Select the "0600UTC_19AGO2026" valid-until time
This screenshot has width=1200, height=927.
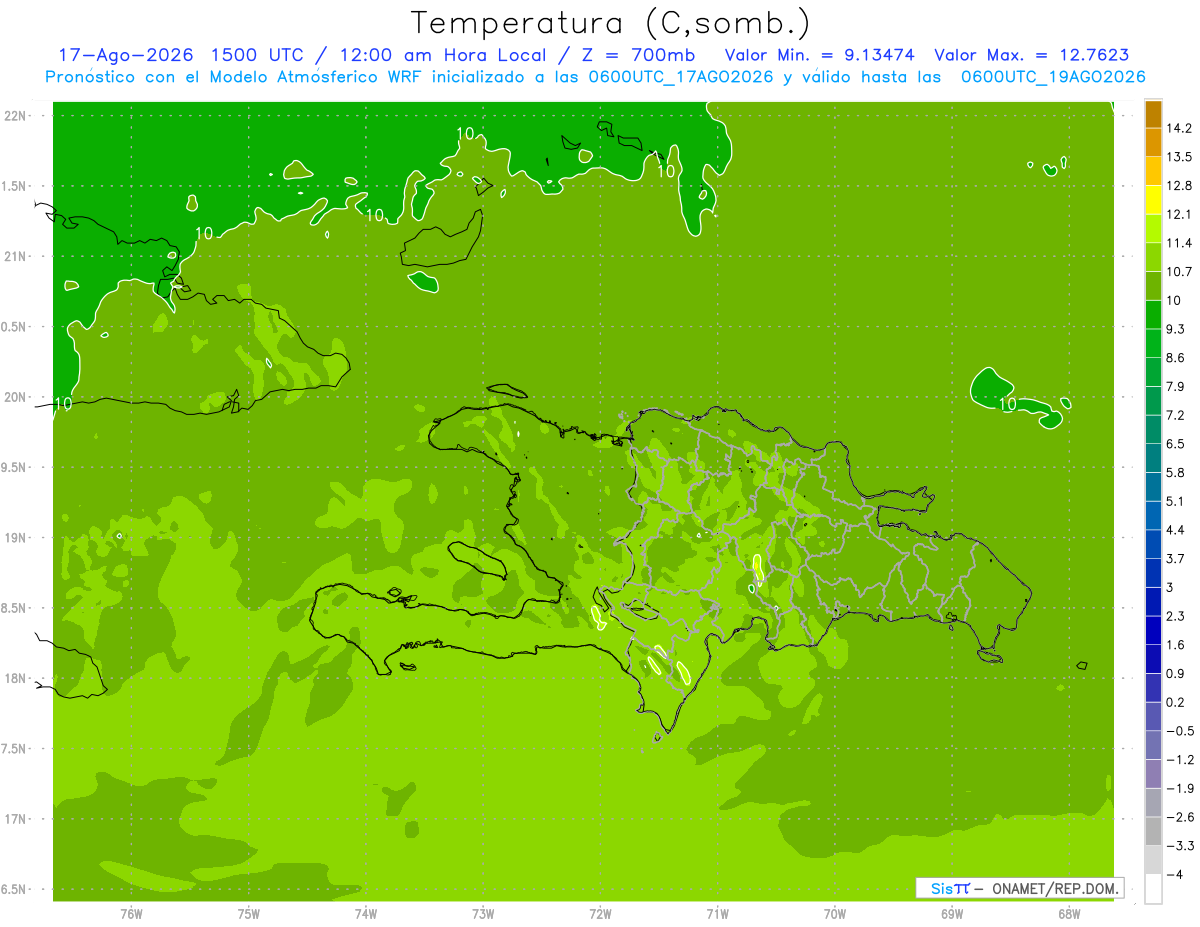tap(1053, 77)
